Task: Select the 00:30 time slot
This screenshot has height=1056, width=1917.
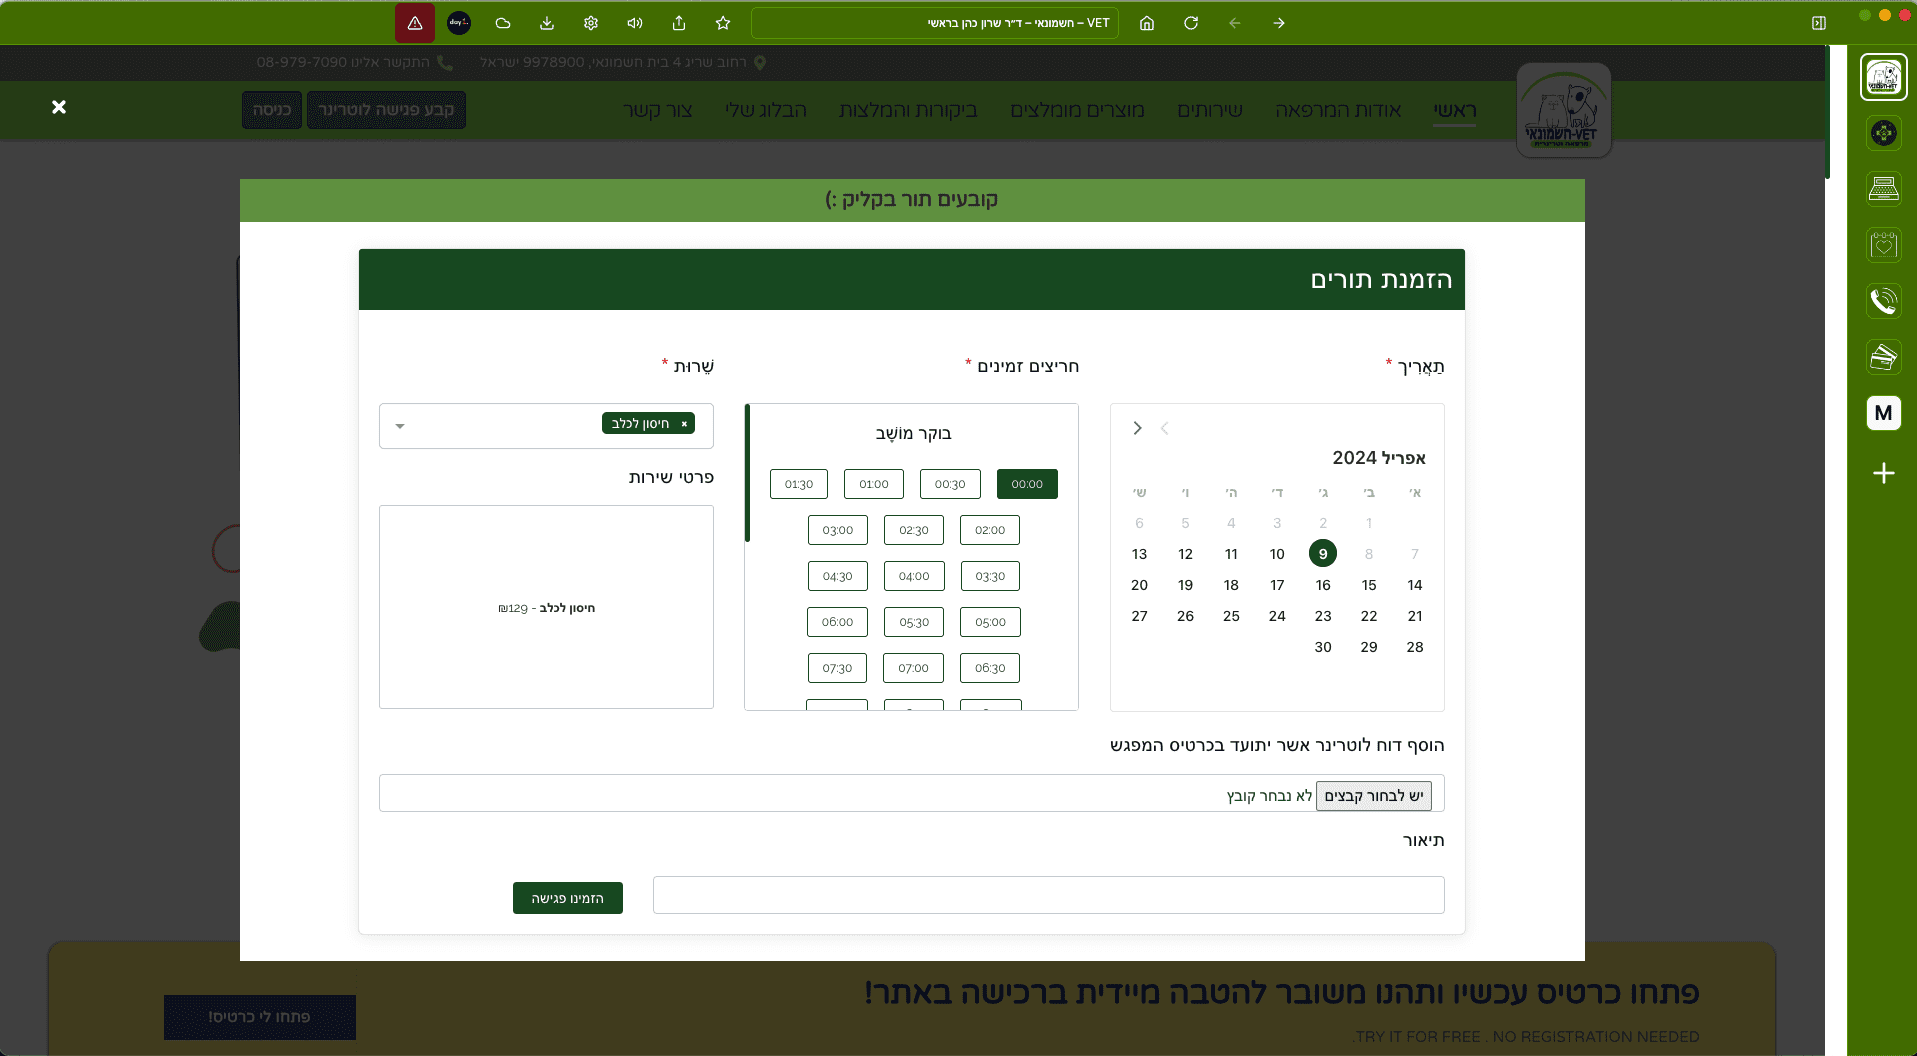Action: click(x=950, y=484)
